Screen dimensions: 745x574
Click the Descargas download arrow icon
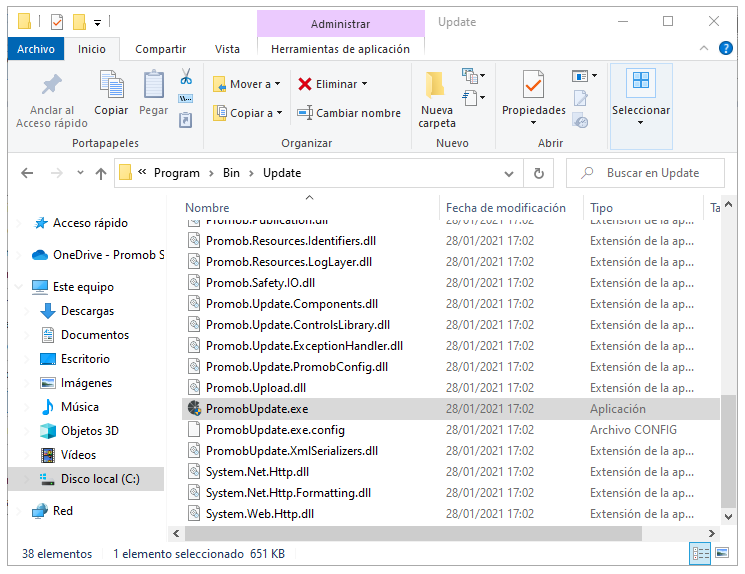(48, 311)
